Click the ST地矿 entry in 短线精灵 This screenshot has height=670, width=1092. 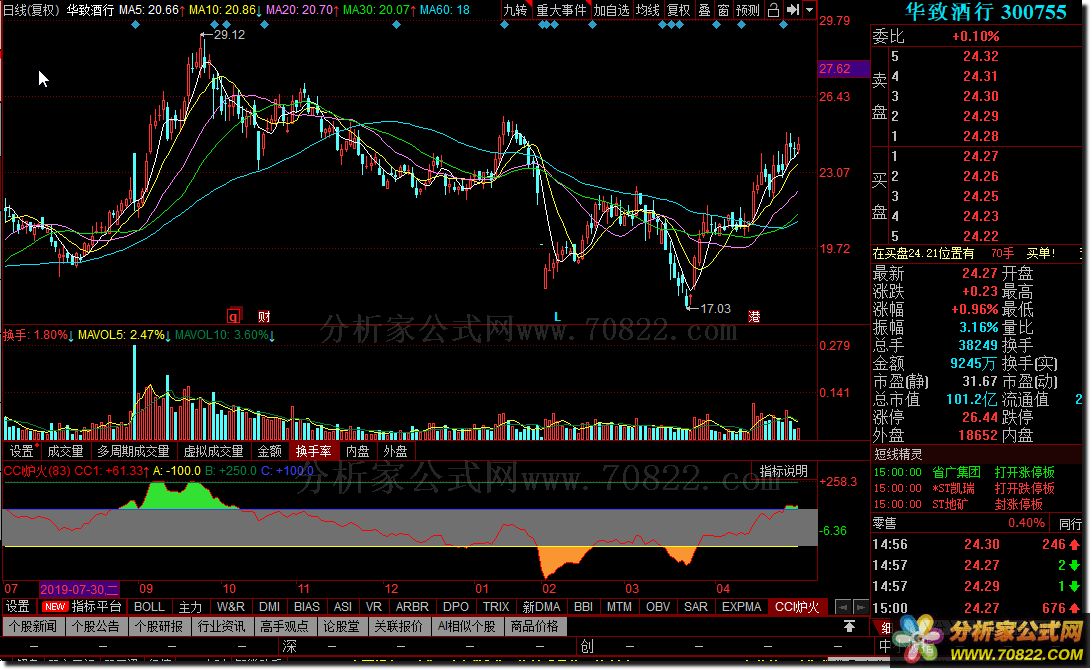coord(949,504)
